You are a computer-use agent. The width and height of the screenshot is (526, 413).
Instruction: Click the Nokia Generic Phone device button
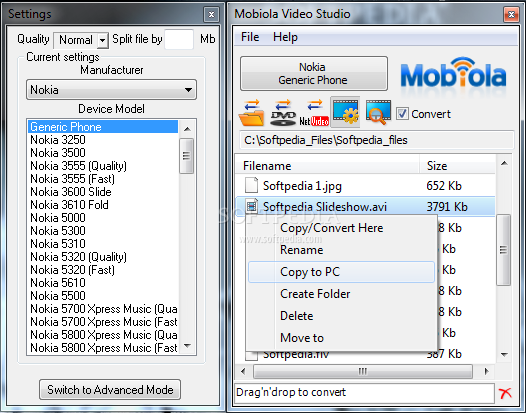(x=314, y=73)
